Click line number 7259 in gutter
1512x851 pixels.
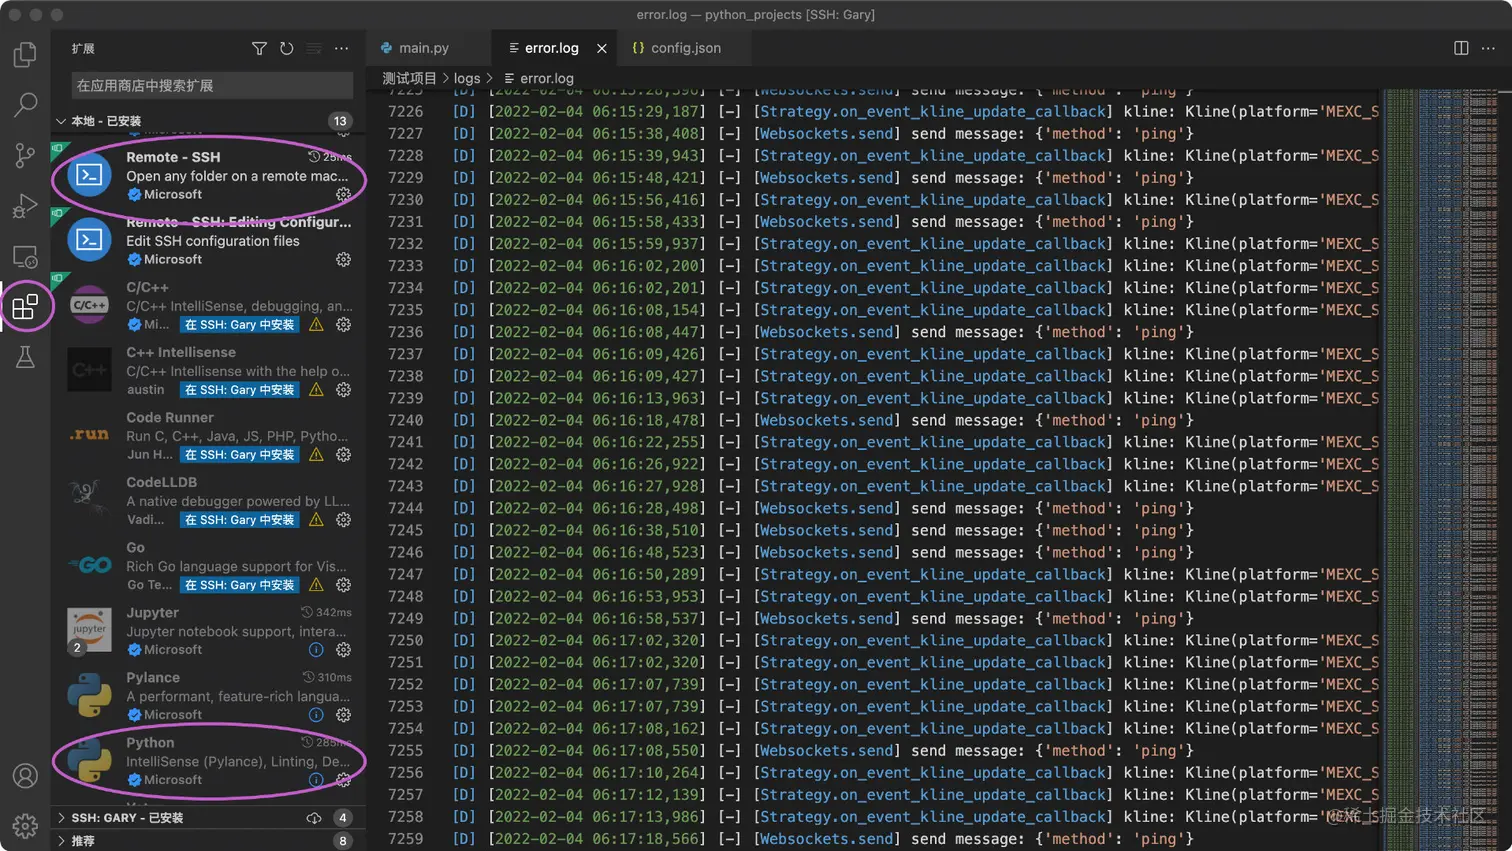tap(405, 839)
